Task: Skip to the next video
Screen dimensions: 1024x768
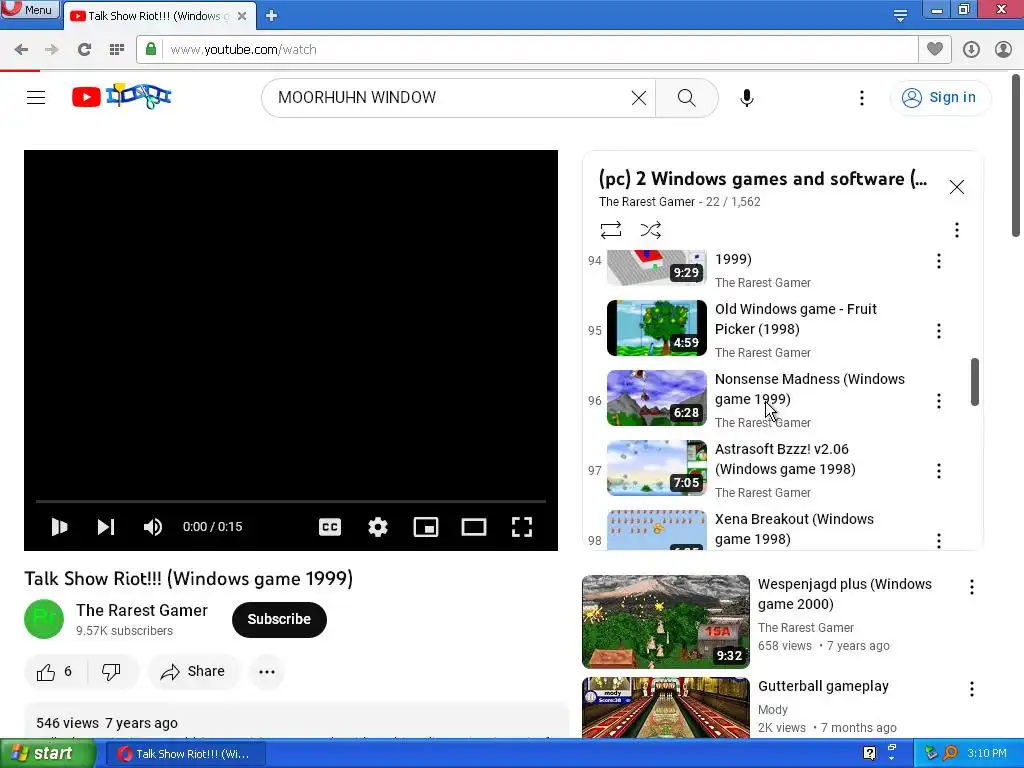Action: point(106,526)
